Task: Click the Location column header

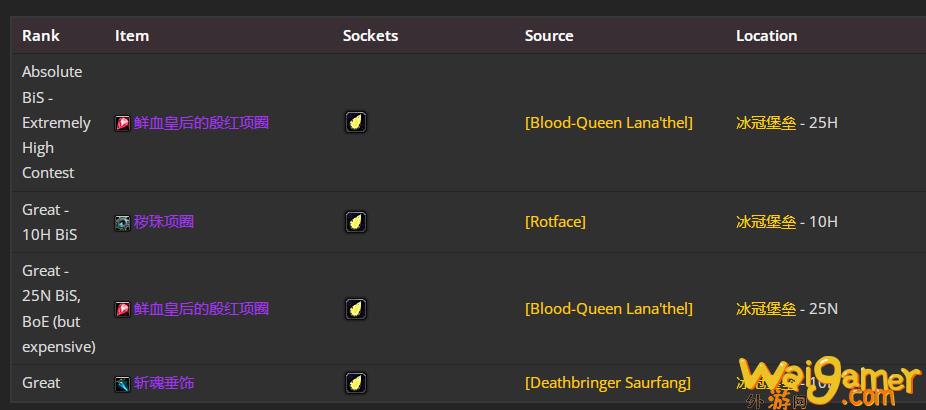Action: pos(767,35)
